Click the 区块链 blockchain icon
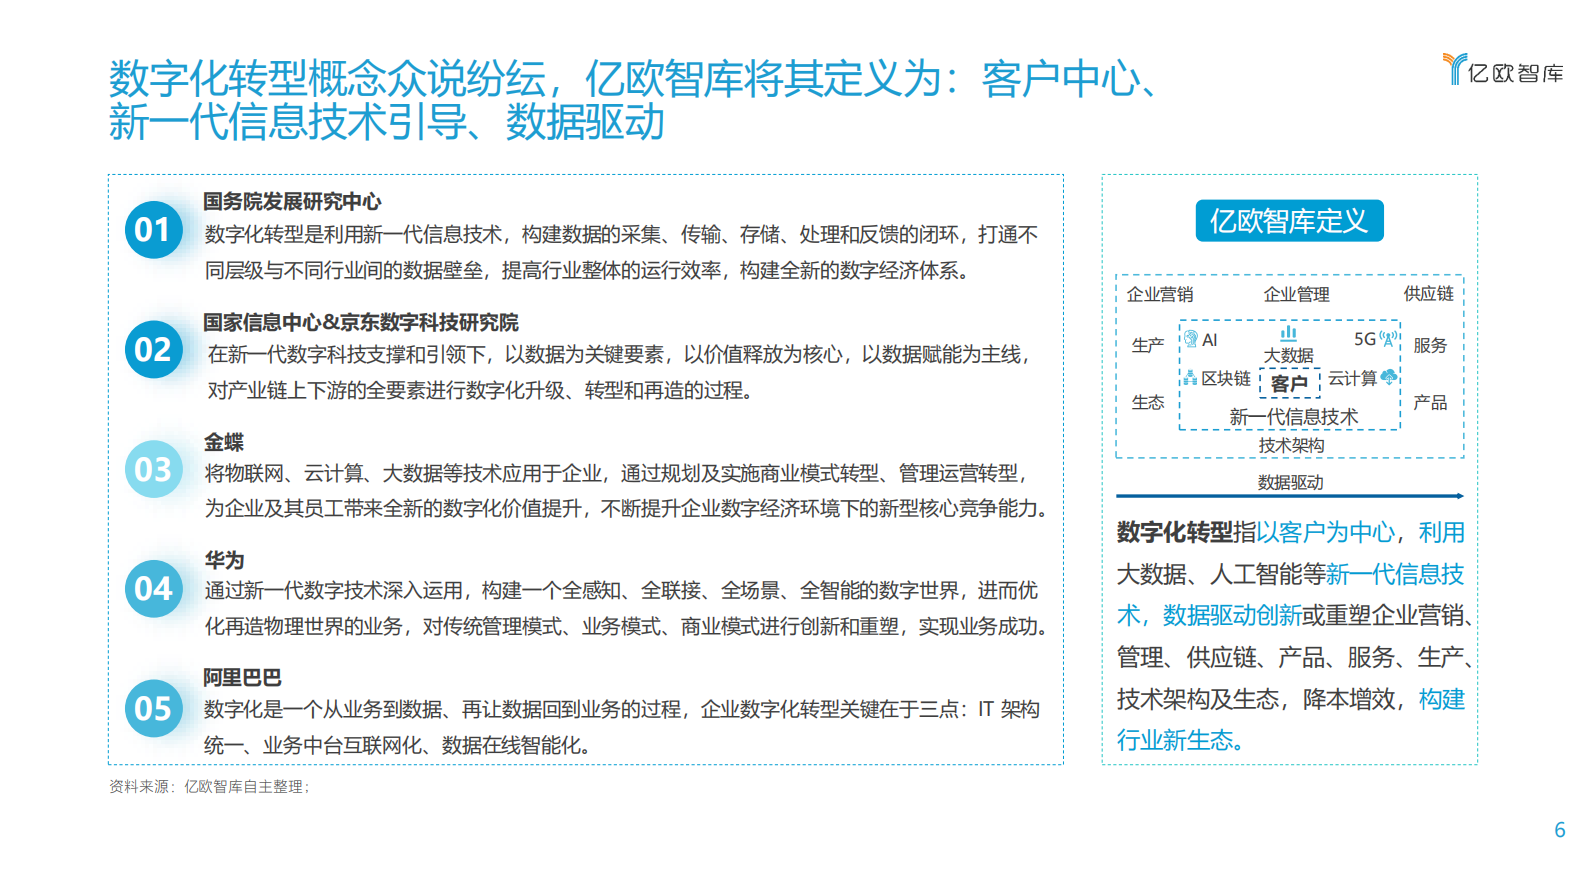This screenshot has height=892, width=1587. coord(1190,378)
